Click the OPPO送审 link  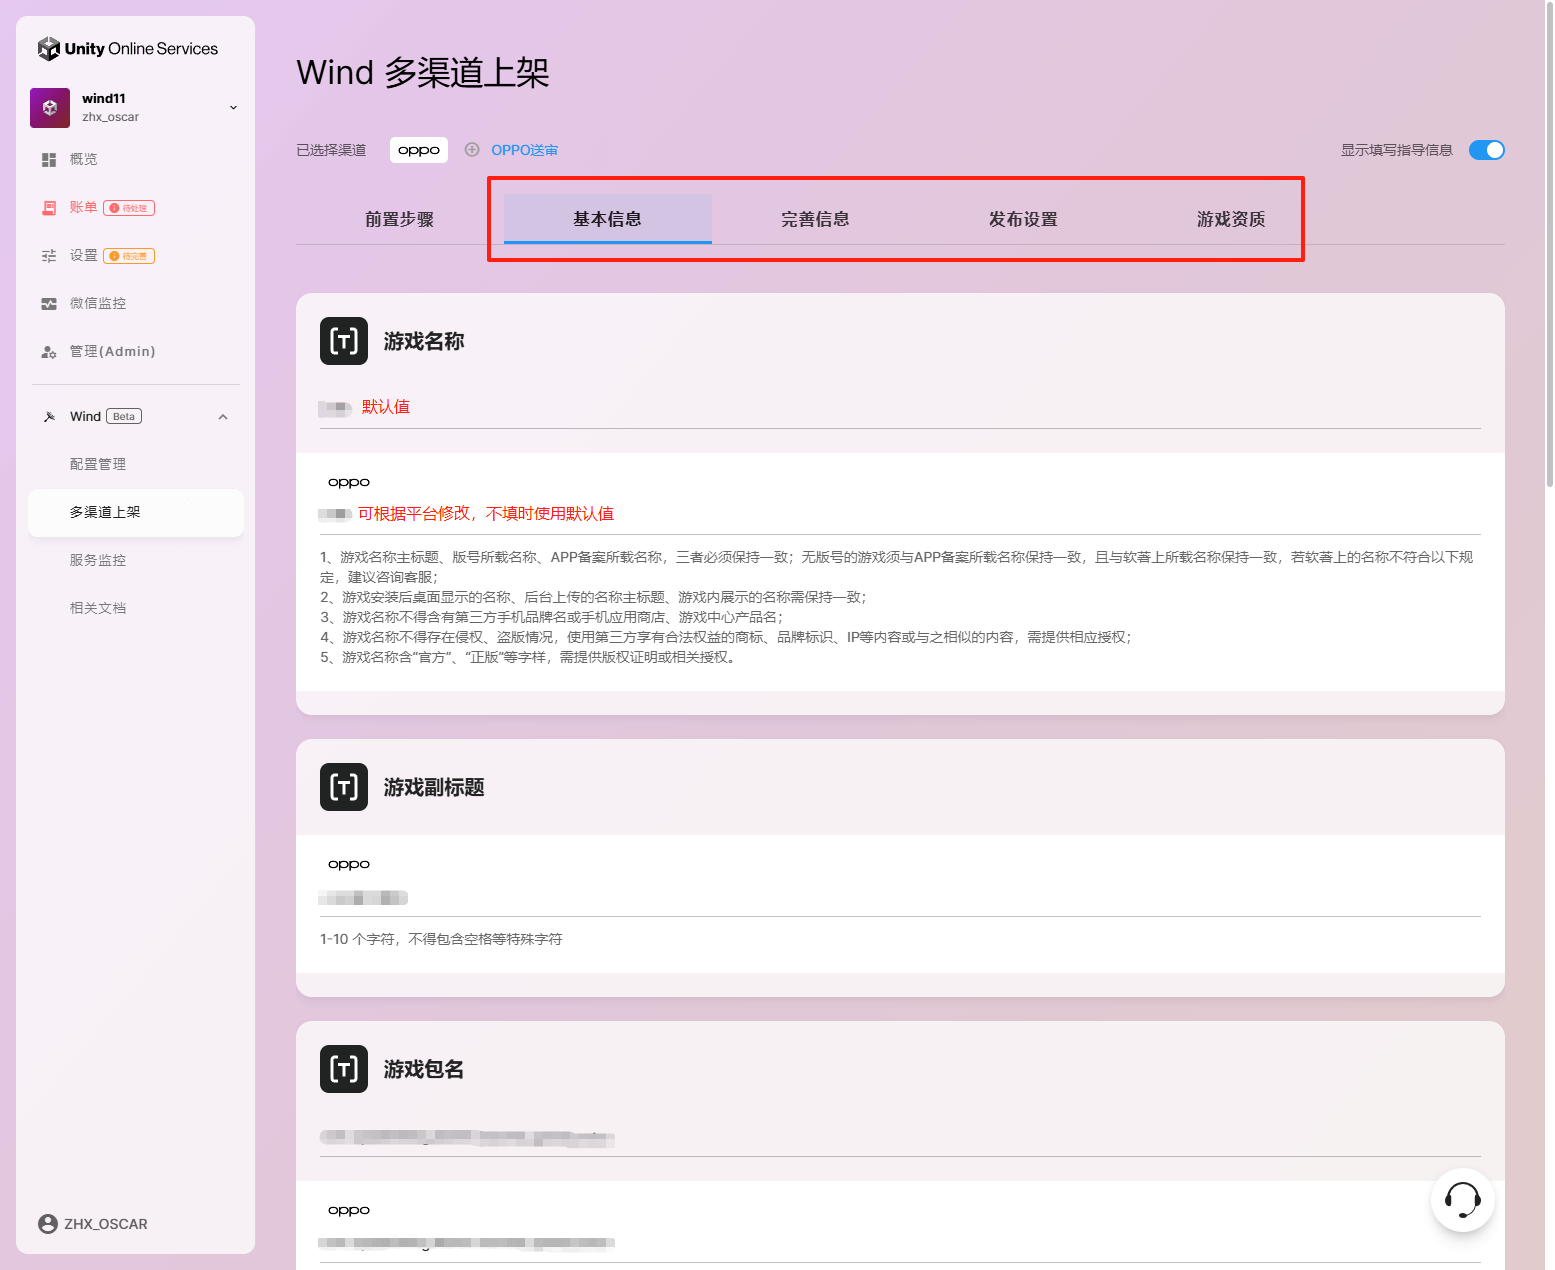click(524, 150)
